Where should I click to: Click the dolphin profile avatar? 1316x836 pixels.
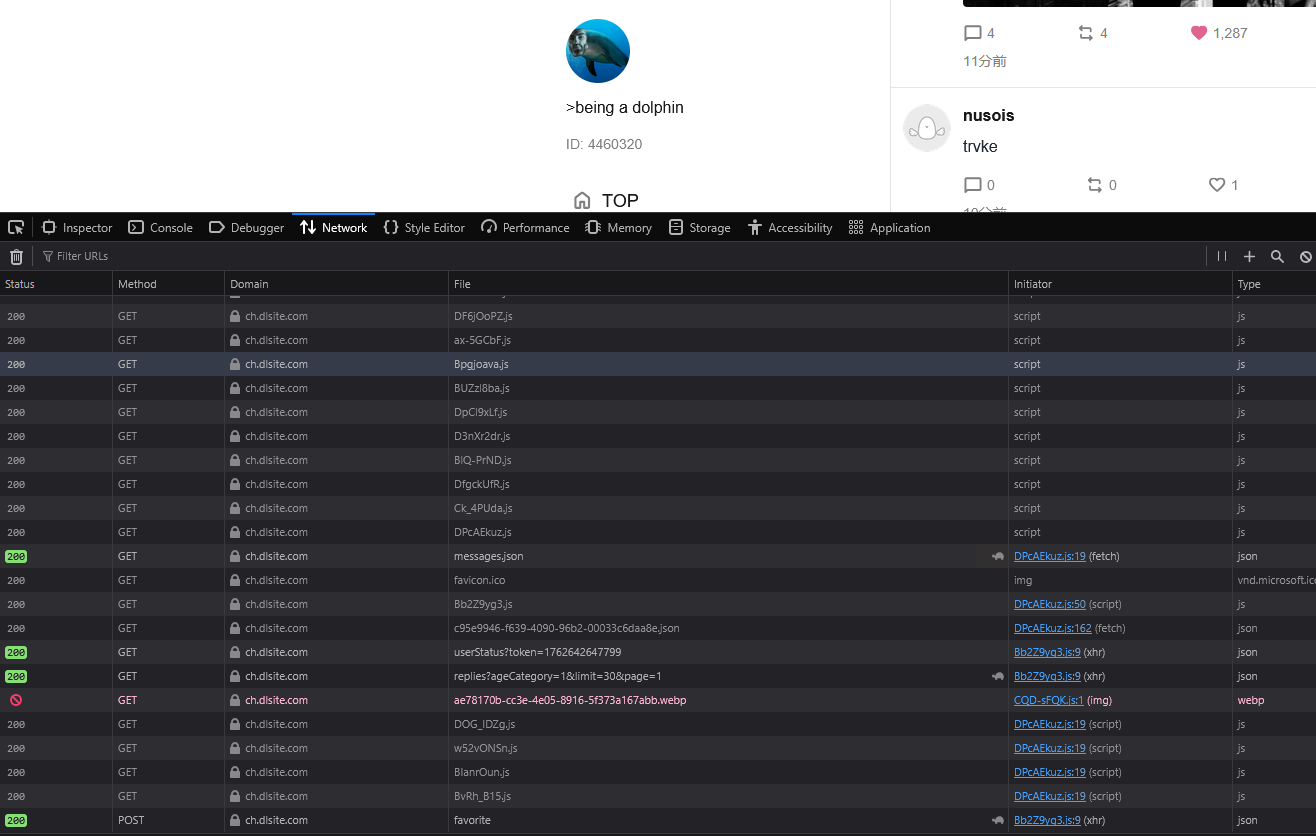coord(598,51)
